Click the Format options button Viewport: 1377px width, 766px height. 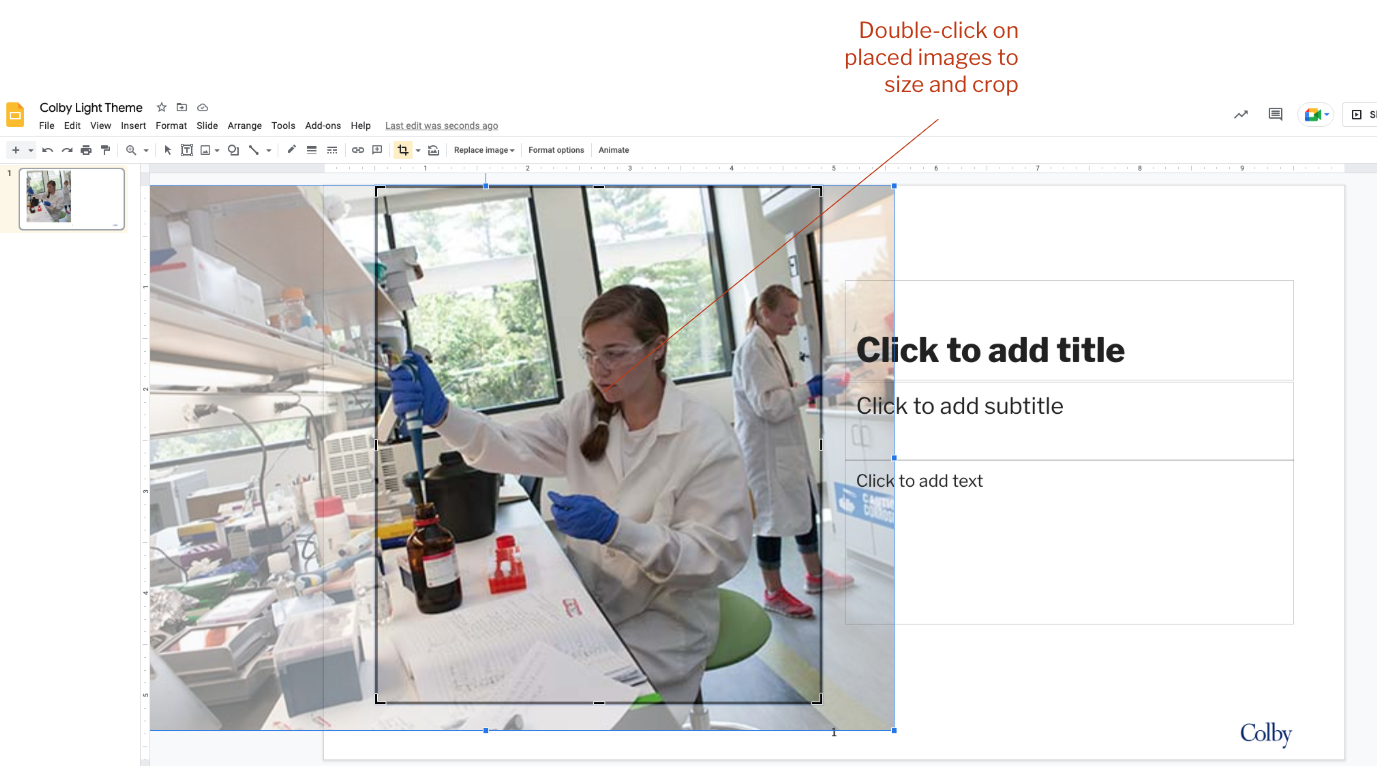click(556, 150)
